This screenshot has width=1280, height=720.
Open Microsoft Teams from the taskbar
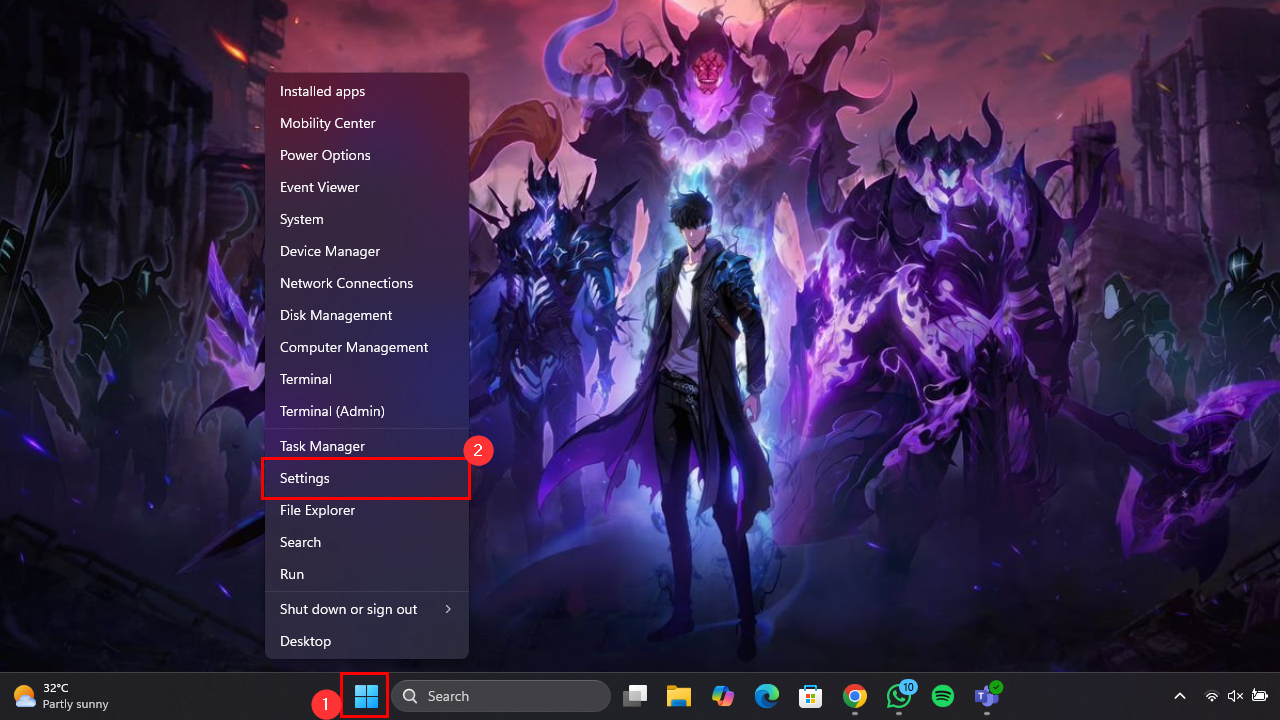coord(987,696)
